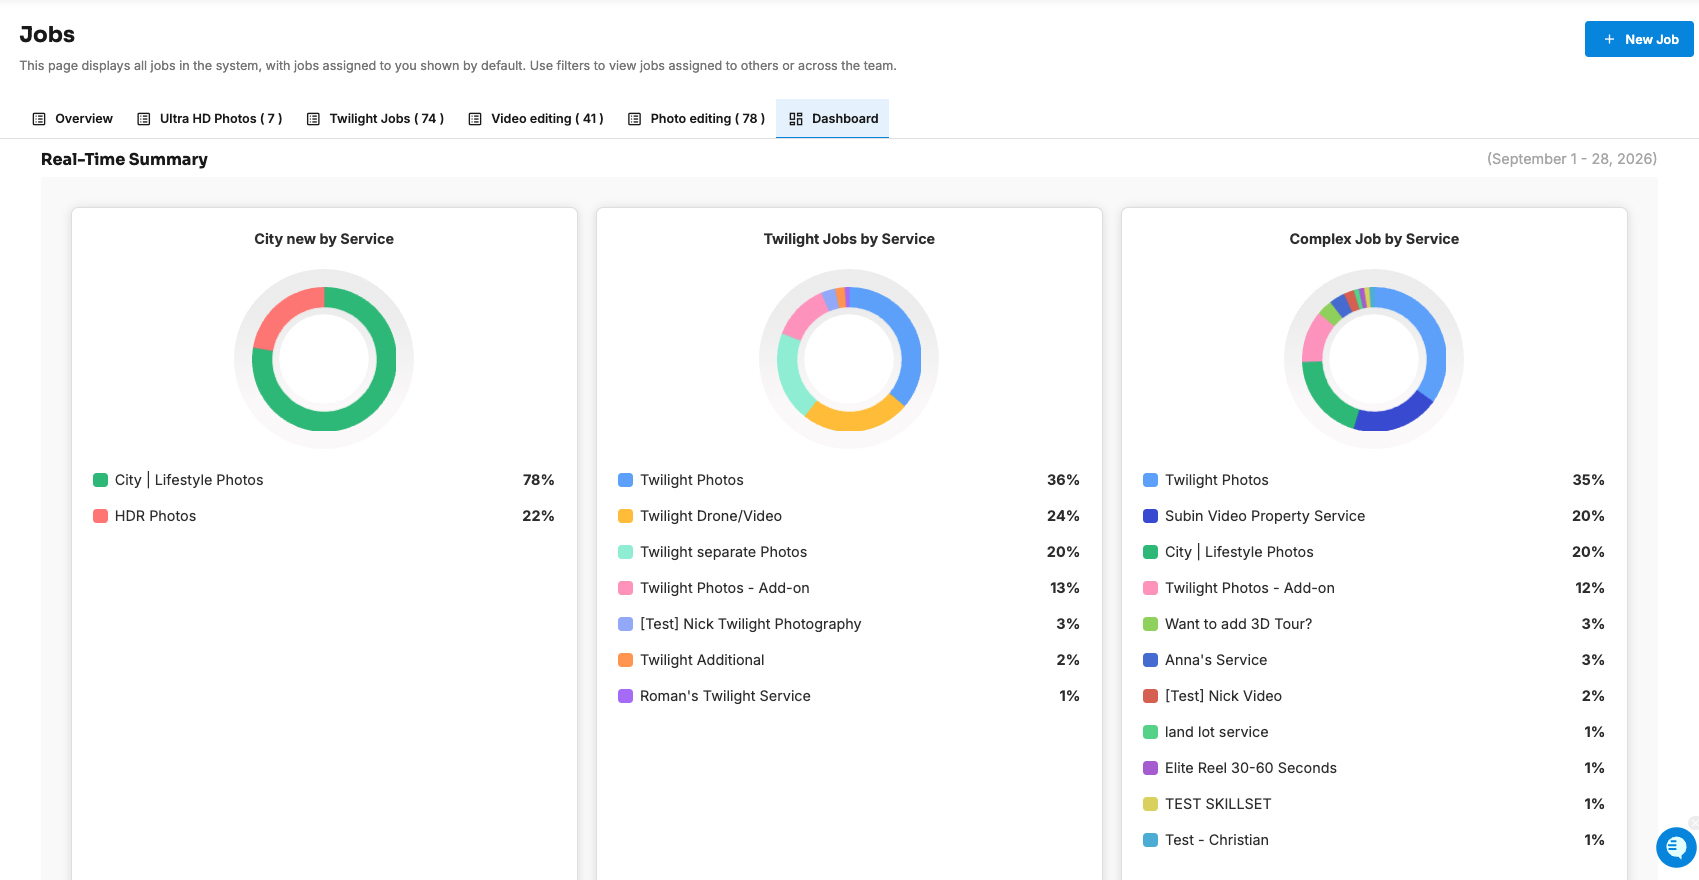Select the Dashboard tab
This screenshot has height=880, width=1699.
(833, 118)
